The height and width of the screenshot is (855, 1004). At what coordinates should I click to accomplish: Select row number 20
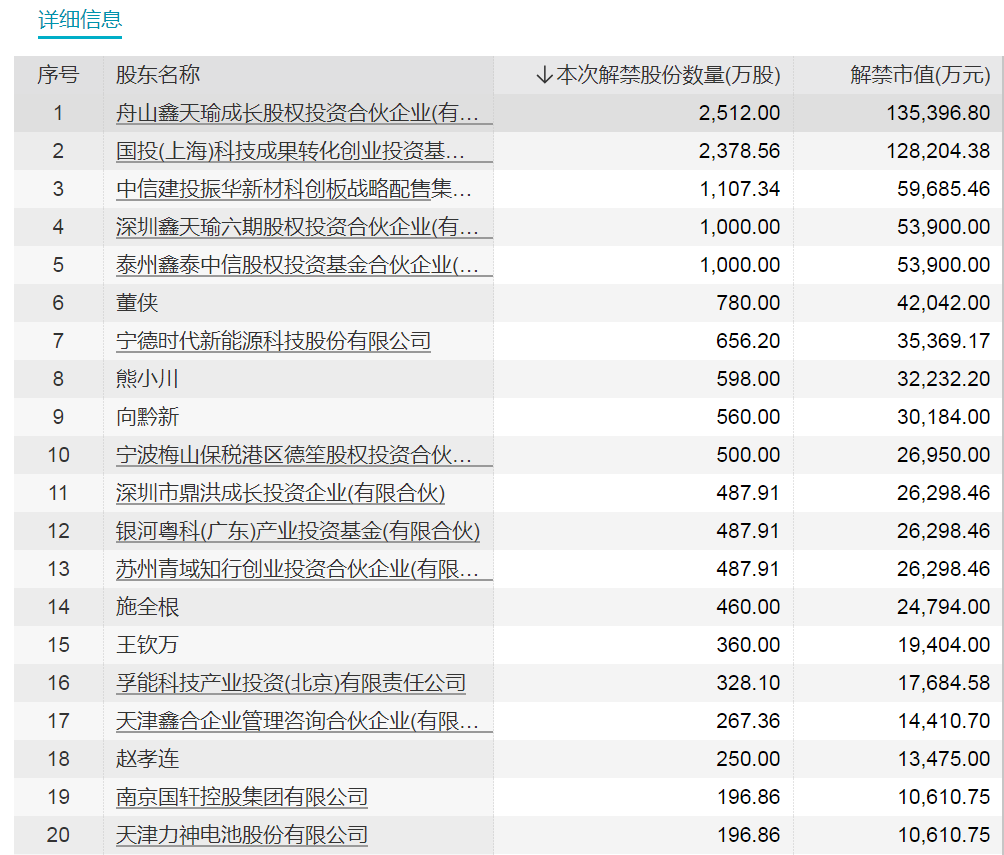(x=58, y=835)
